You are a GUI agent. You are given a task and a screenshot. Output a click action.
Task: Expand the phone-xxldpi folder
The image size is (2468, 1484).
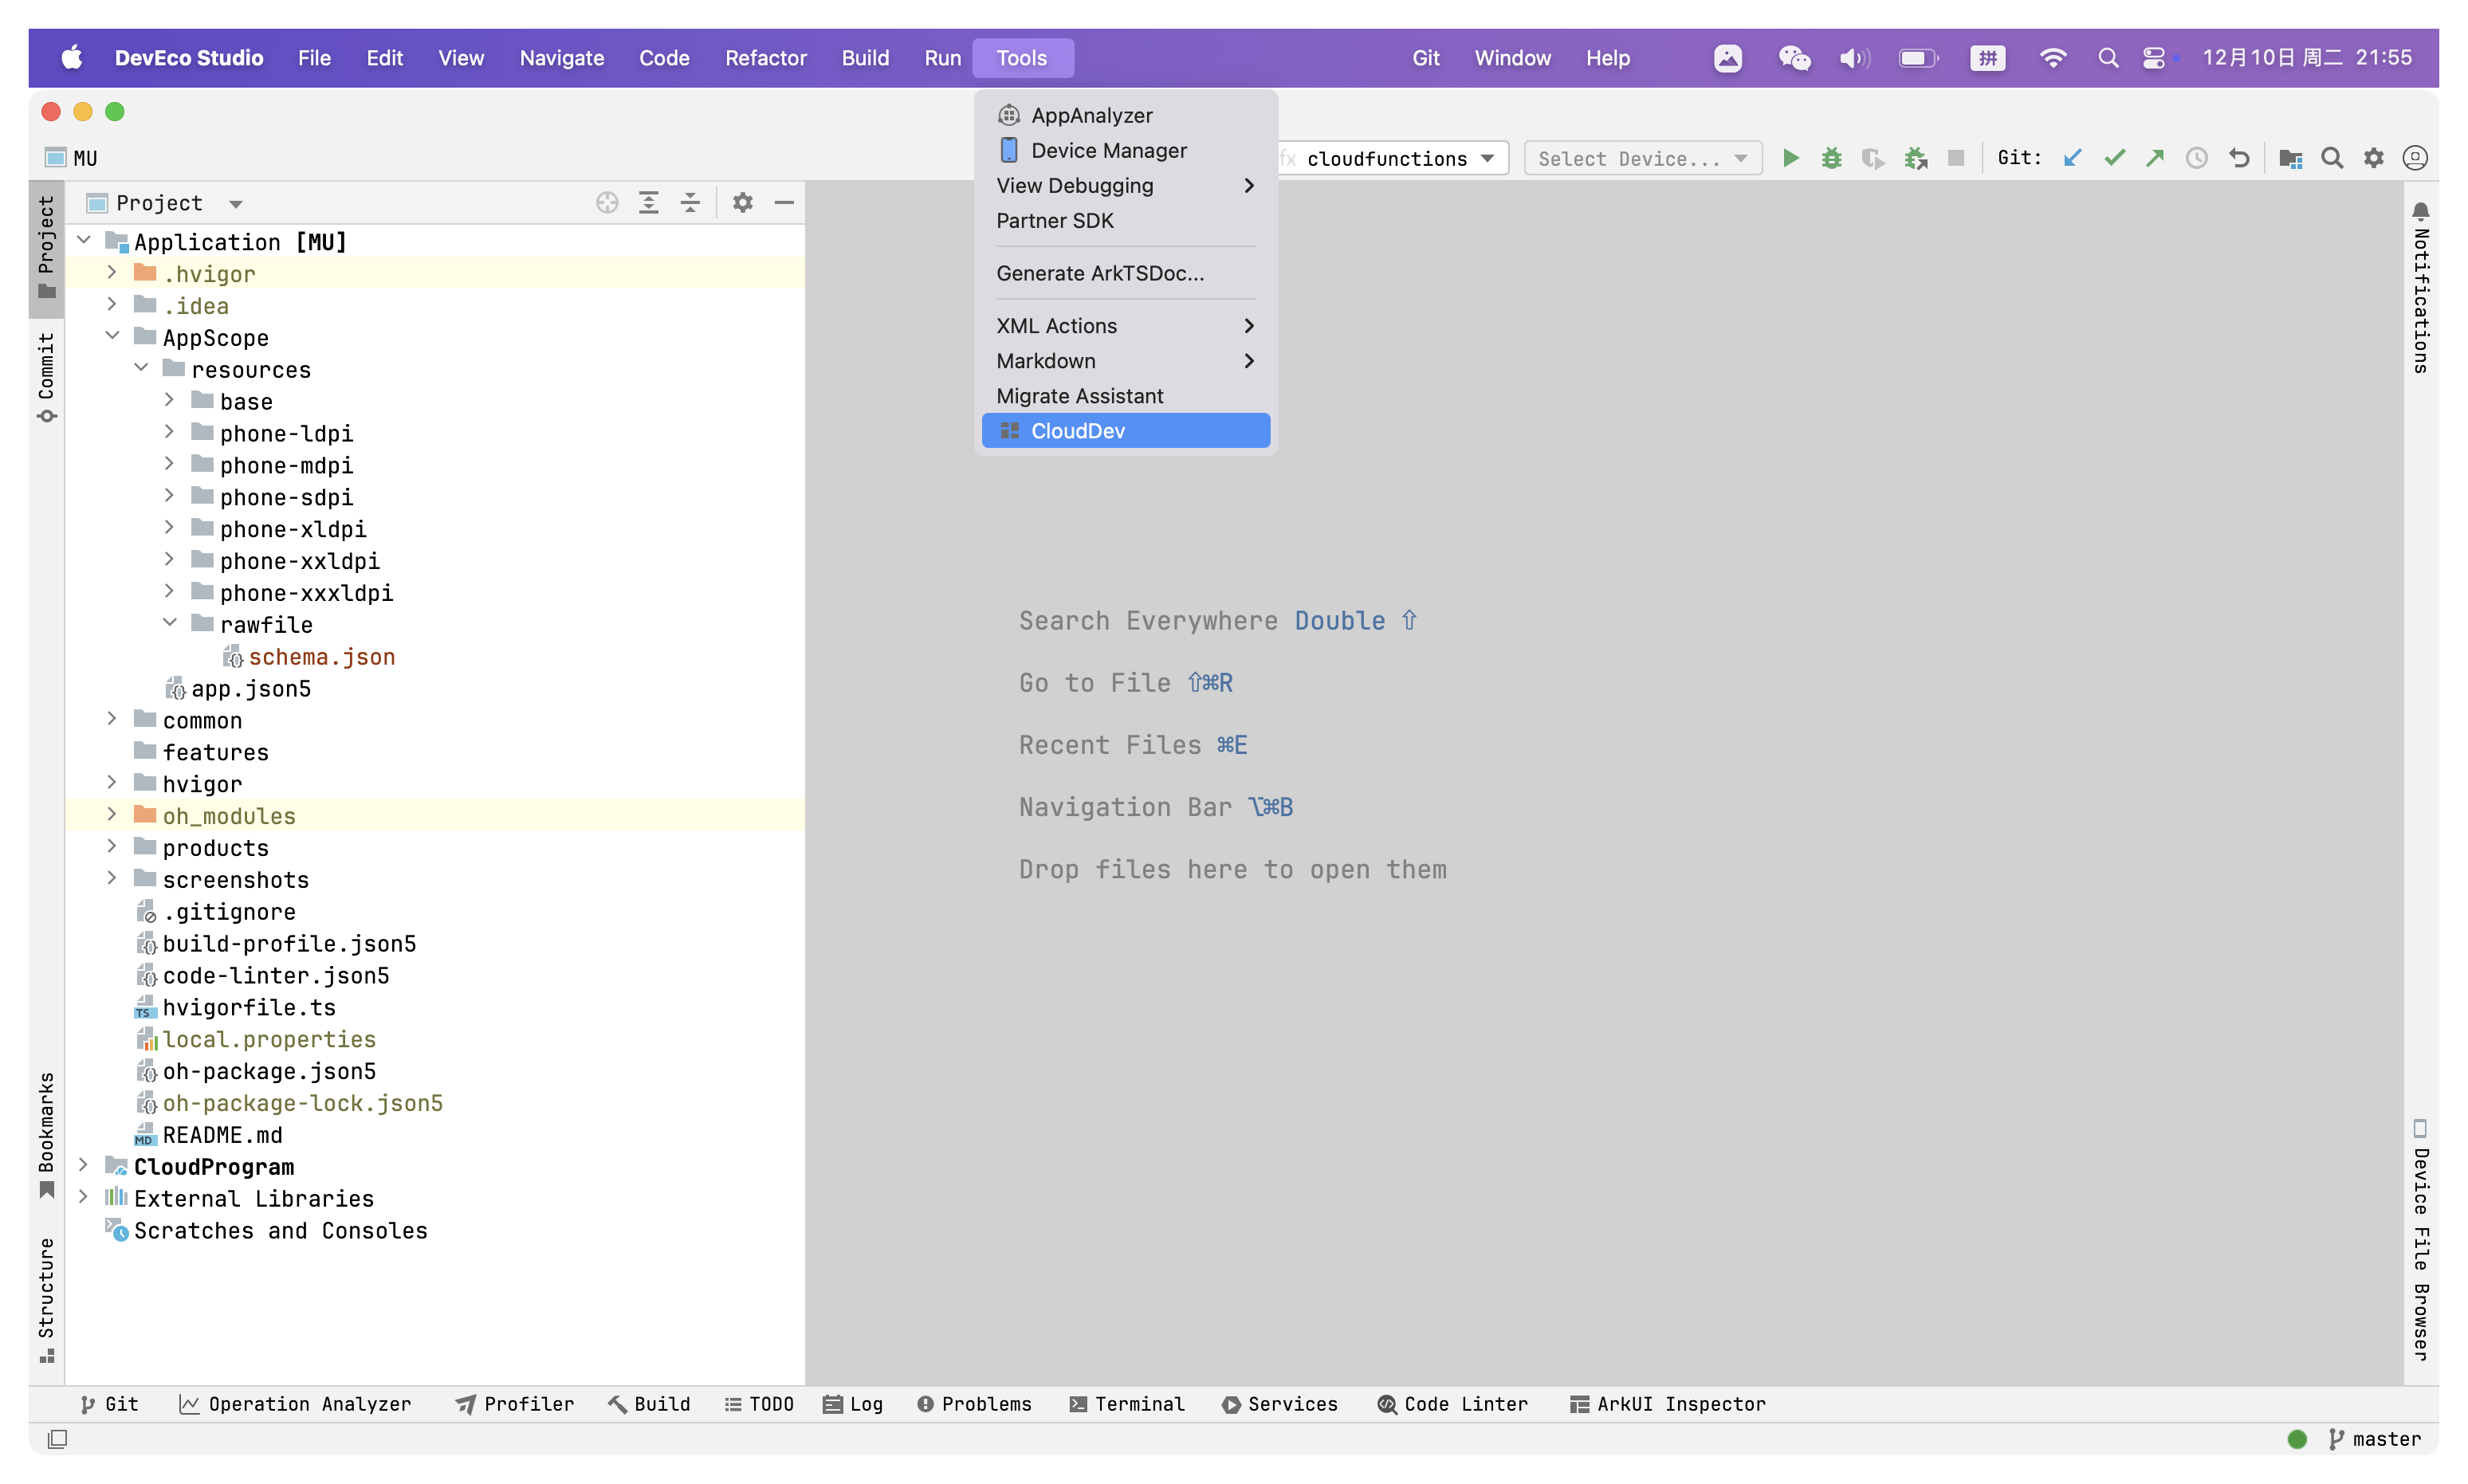tap(169, 560)
